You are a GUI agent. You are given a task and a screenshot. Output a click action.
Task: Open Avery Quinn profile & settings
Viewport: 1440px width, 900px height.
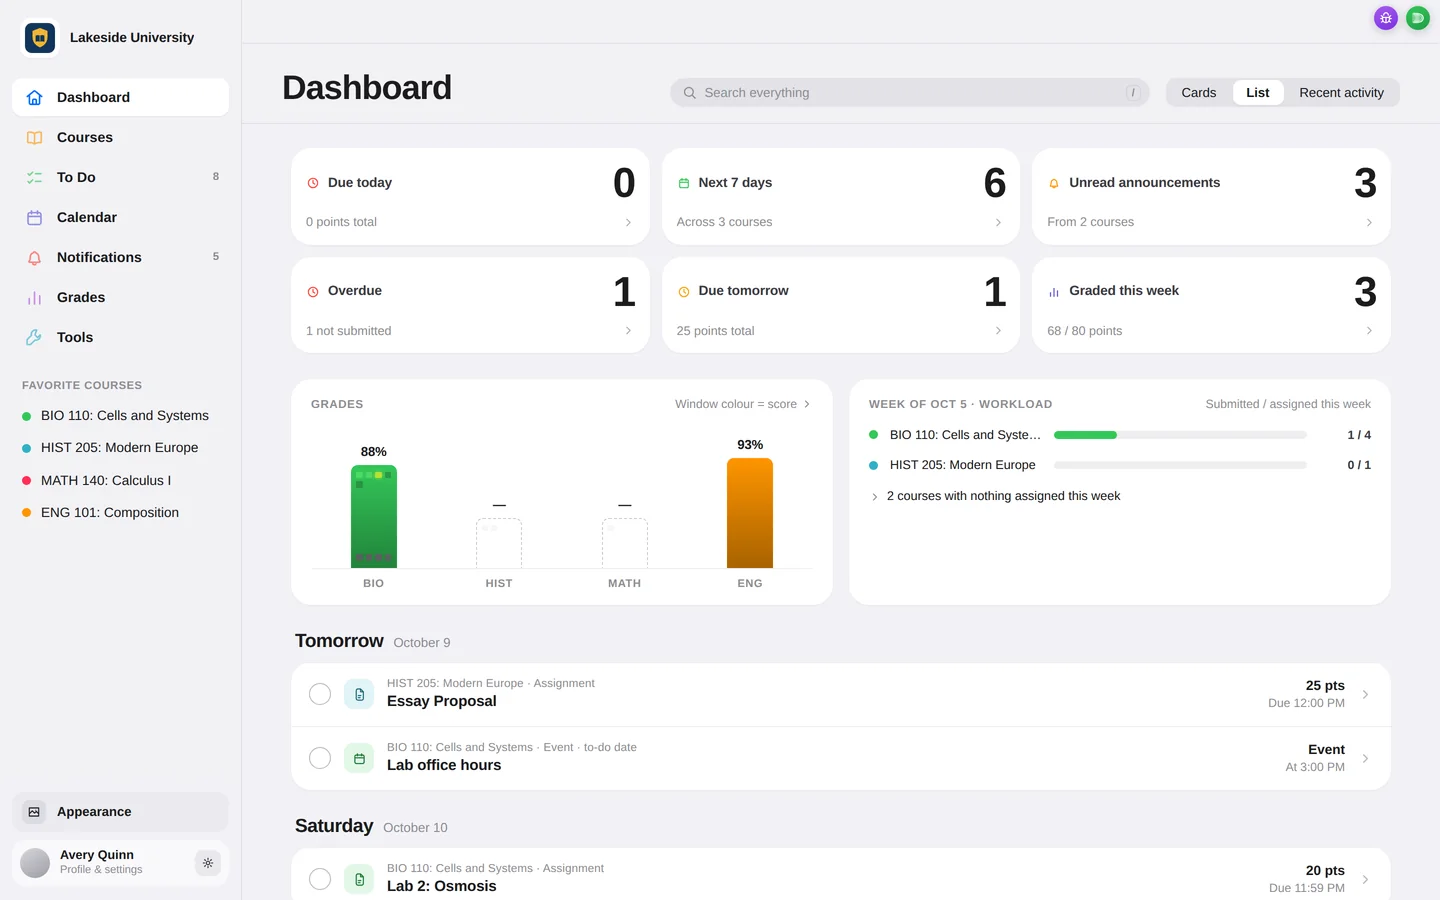120,863
